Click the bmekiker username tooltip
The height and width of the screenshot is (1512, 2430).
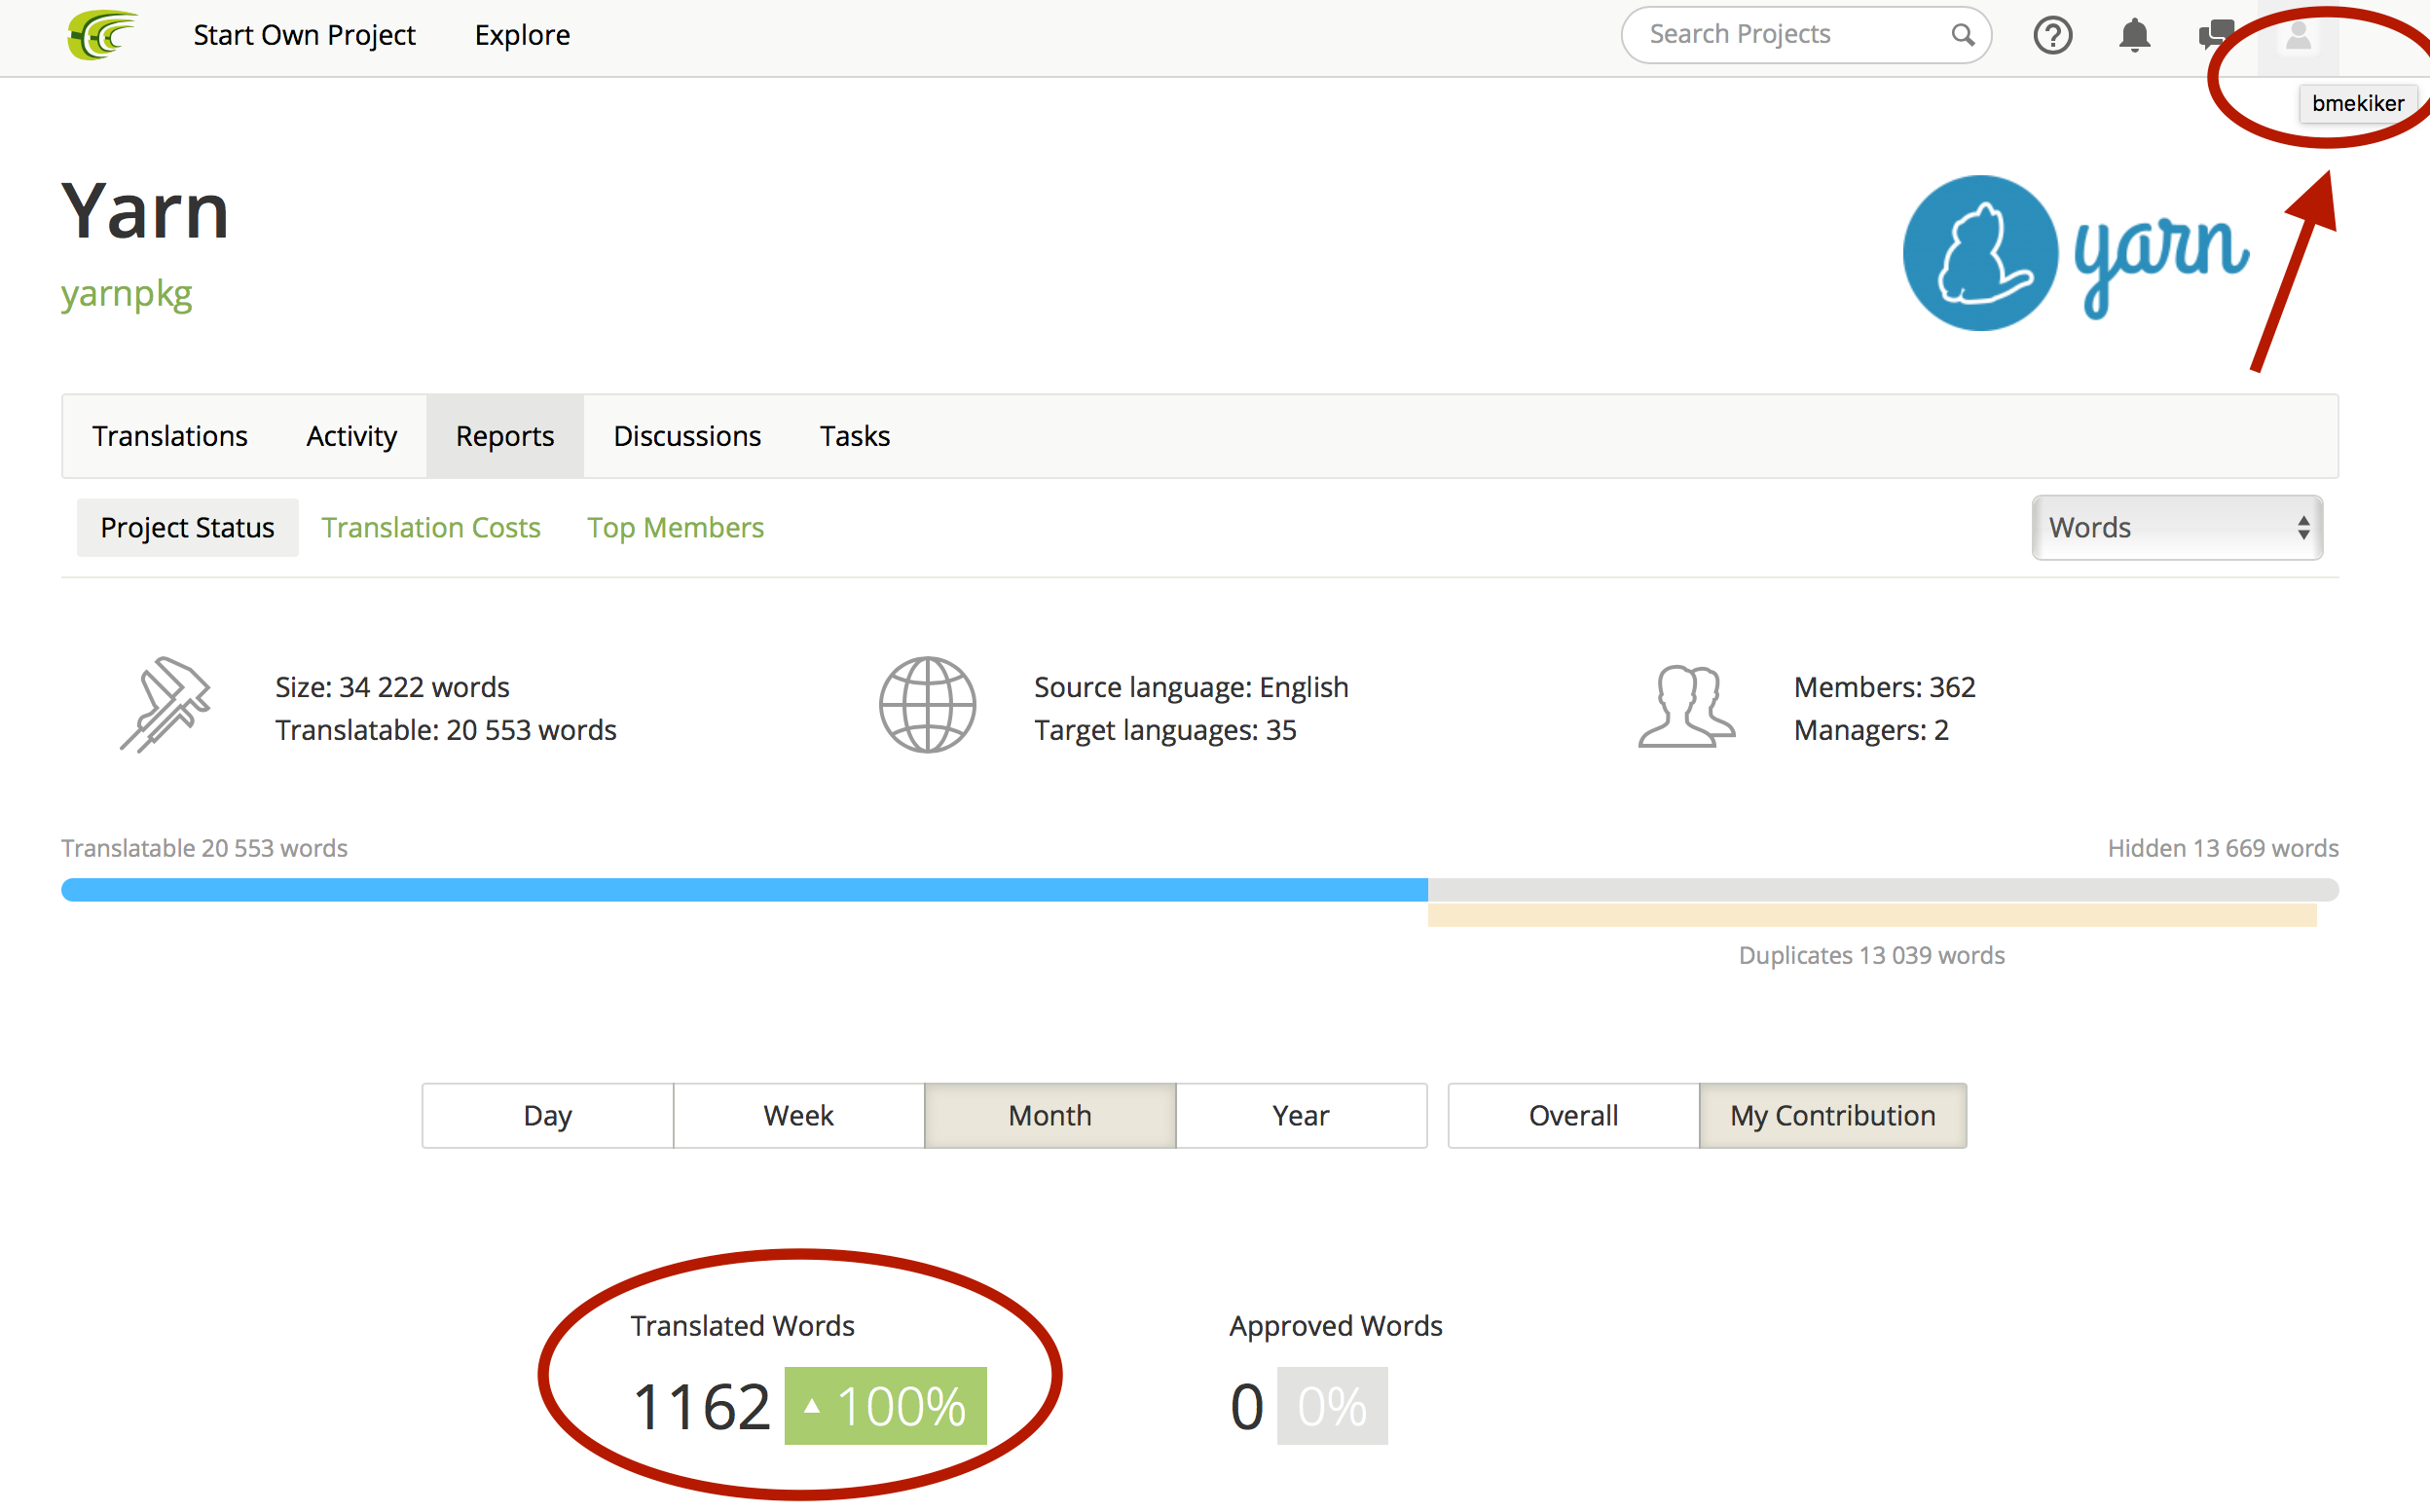(2358, 103)
